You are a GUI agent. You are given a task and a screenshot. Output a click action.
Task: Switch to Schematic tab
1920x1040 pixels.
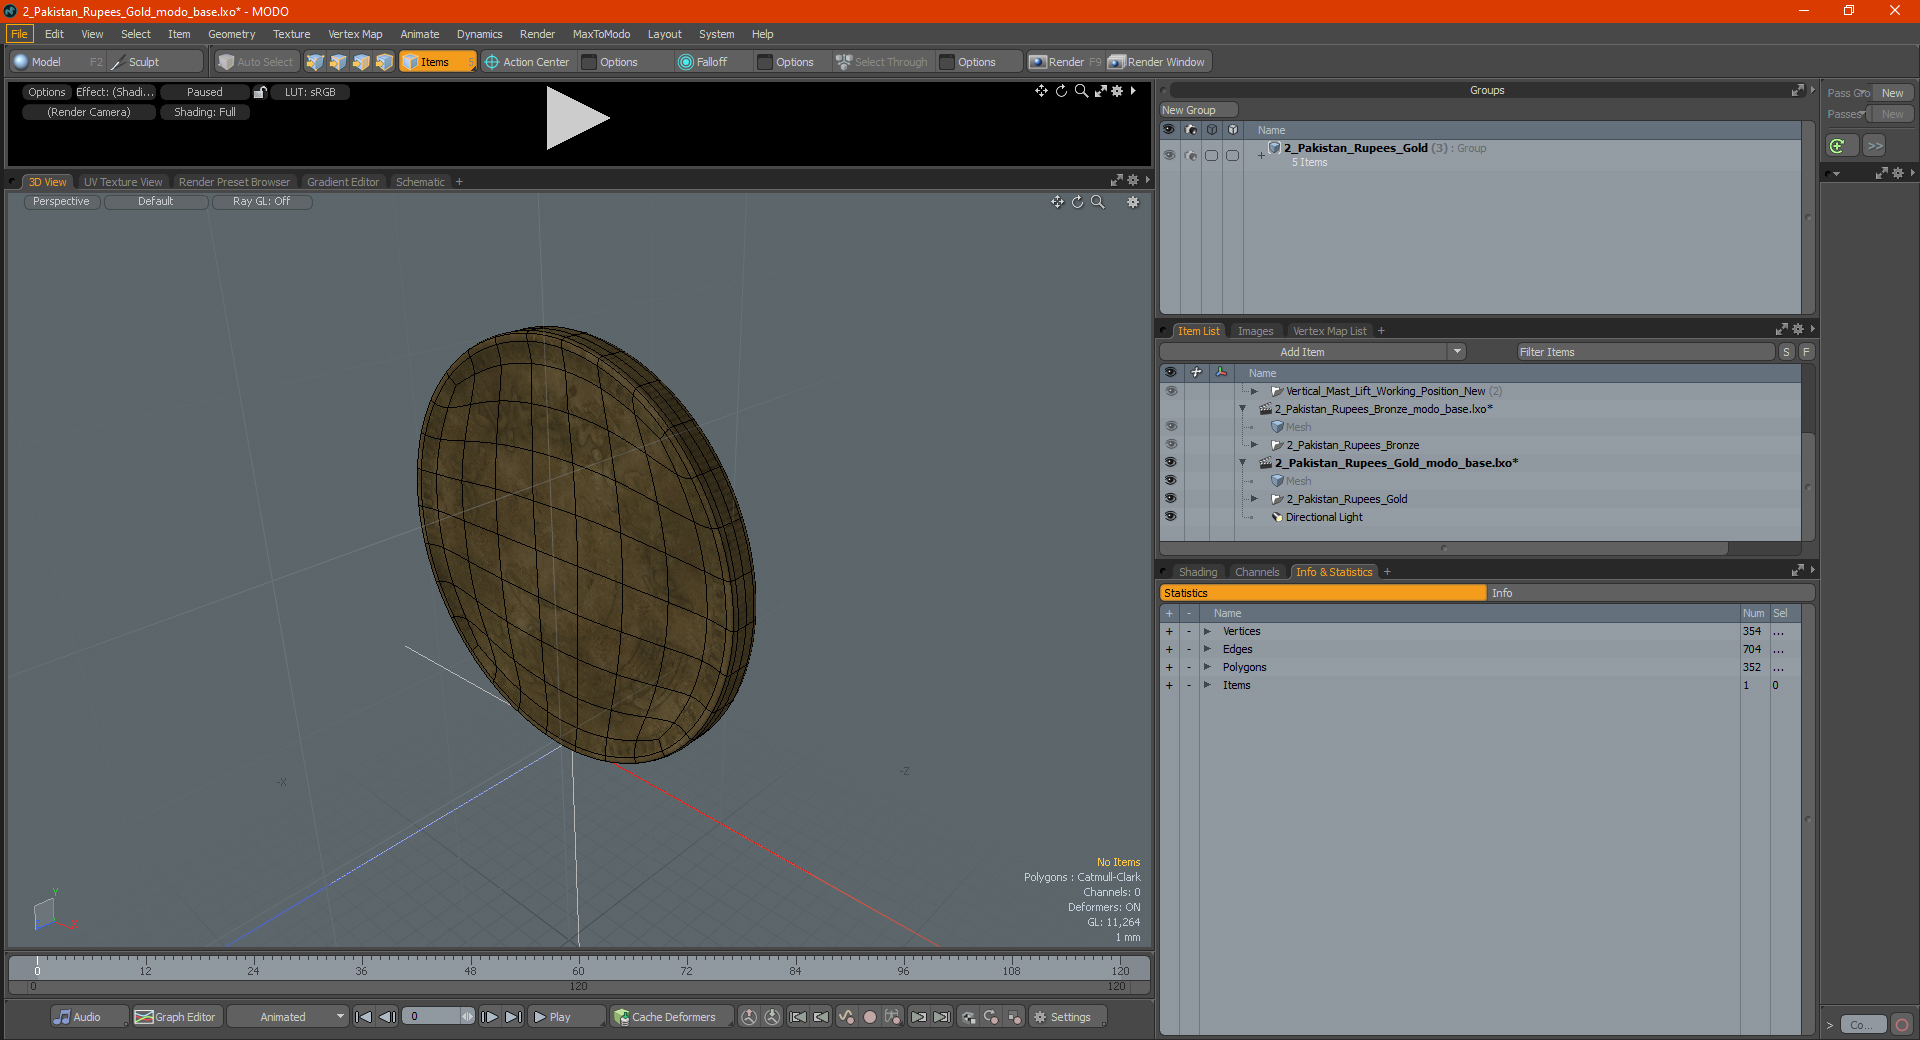coord(420,182)
